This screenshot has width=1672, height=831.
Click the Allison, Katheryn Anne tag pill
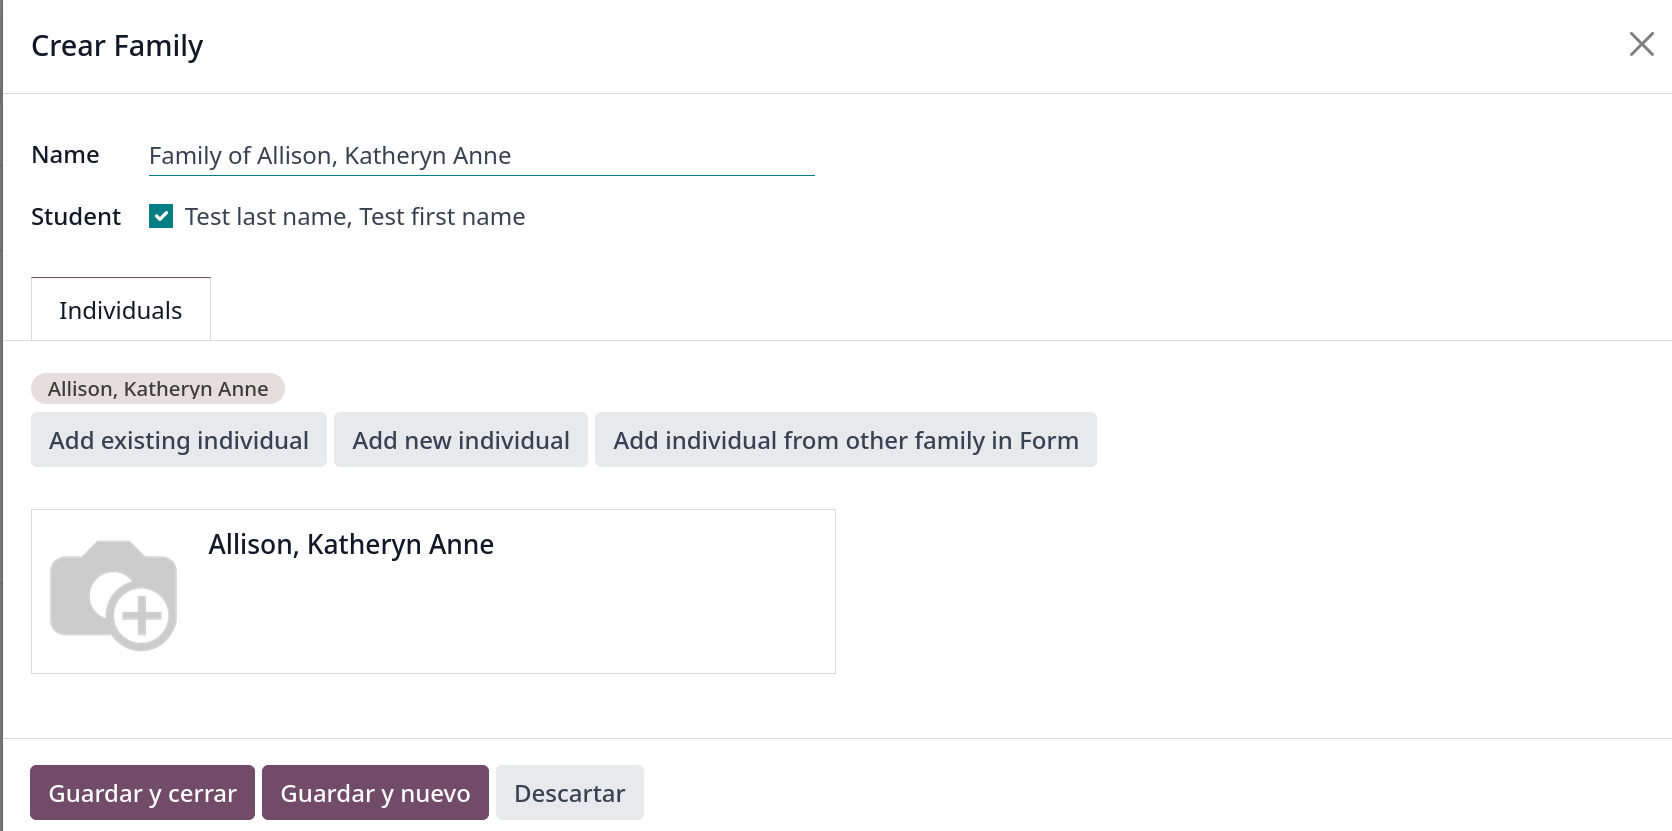[x=158, y=389]
